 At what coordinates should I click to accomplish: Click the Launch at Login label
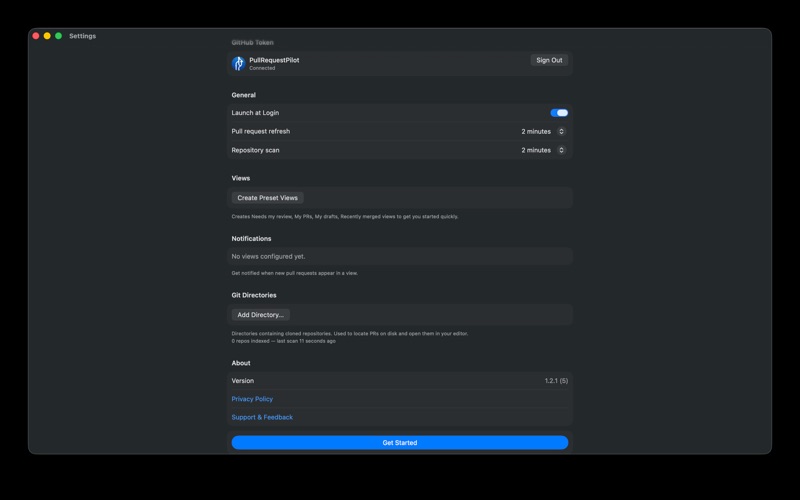(255, 113)
